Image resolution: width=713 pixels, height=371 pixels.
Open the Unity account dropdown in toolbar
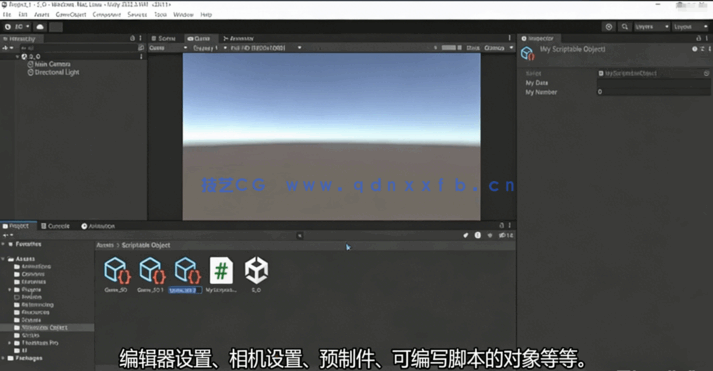click(x=17, y=27)
